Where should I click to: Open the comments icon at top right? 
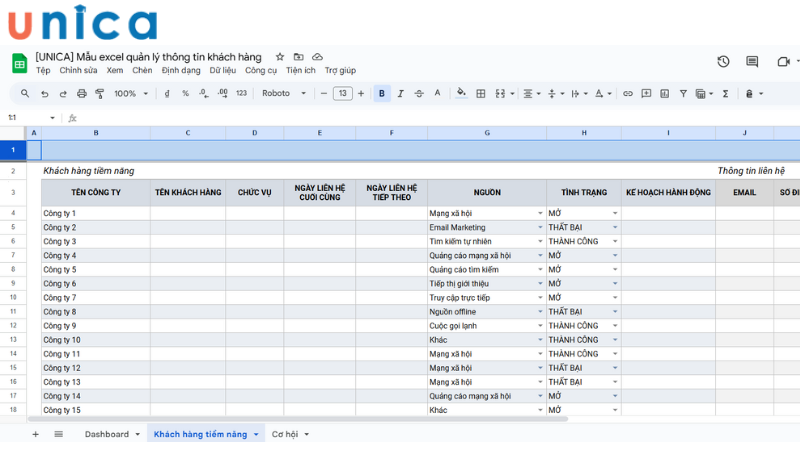coord(752,62)
